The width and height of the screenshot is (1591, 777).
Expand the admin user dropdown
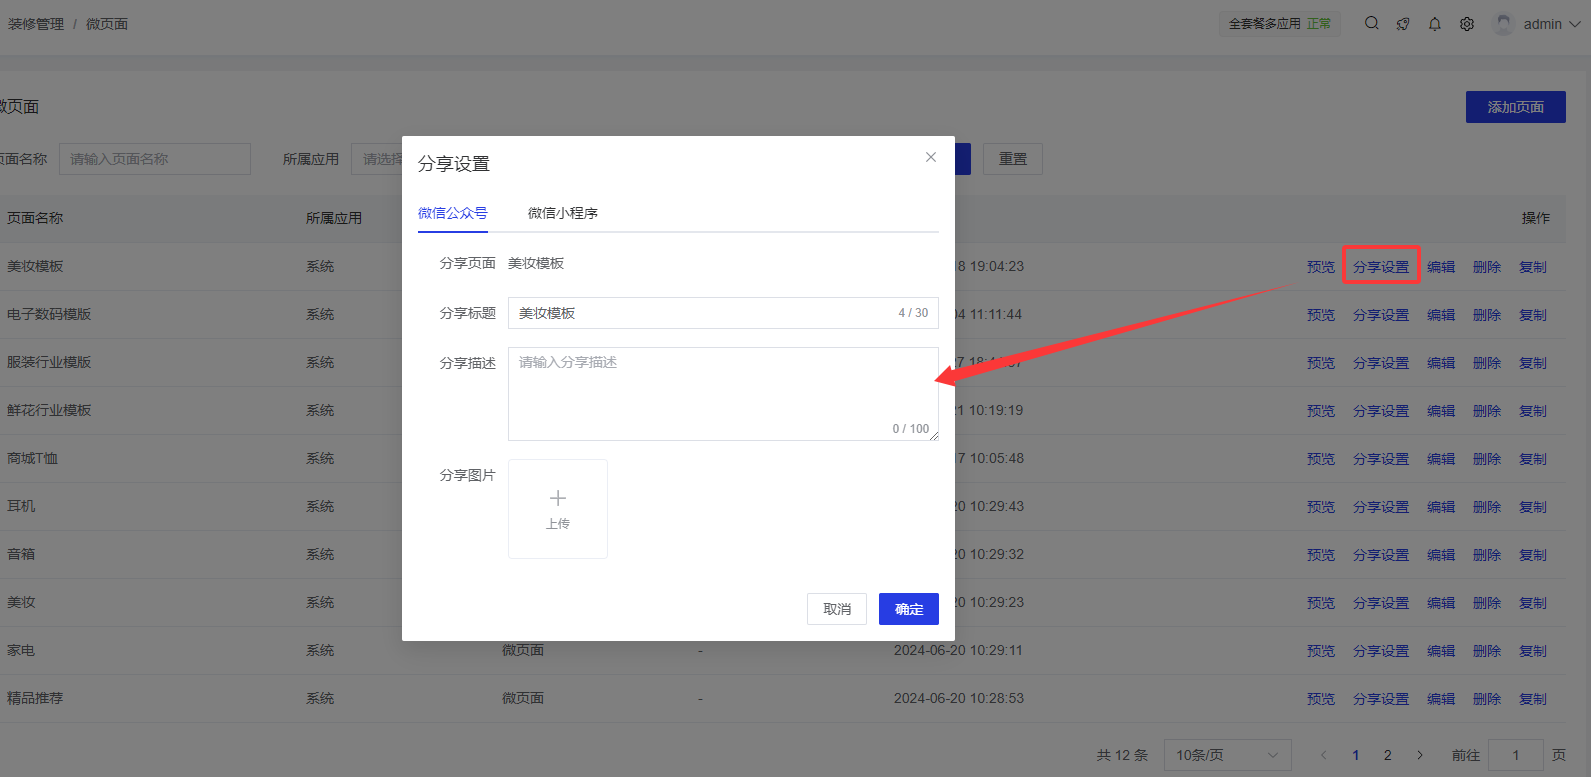[1574, 24]
